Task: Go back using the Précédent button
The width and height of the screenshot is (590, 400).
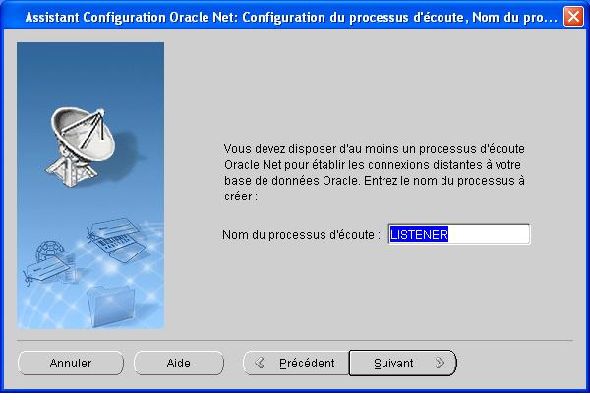Action: pos(296,363)
